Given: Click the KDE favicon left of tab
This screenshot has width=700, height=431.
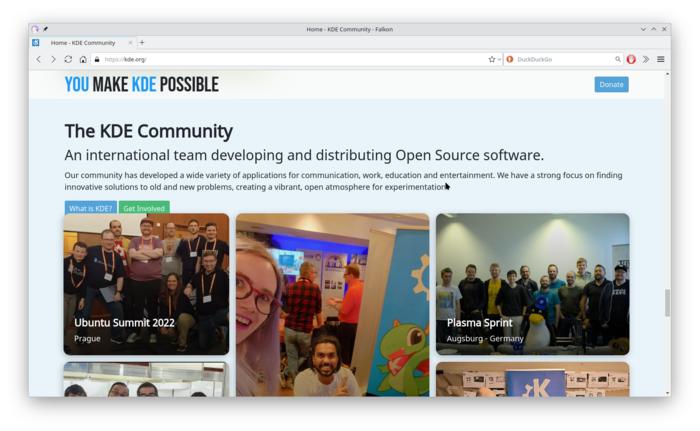Looking at the screenshot, I should point(36,43).
